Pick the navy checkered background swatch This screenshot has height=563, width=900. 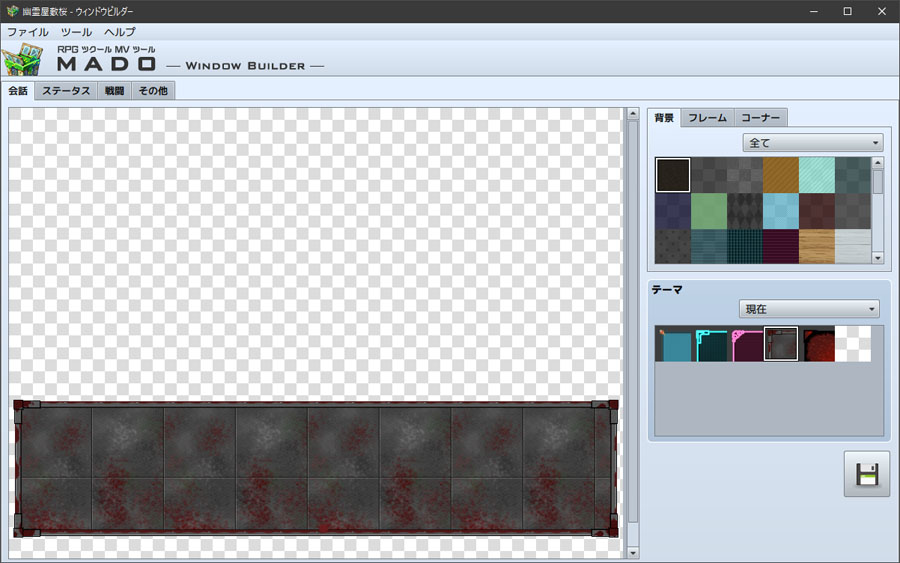tap(673, 211)
